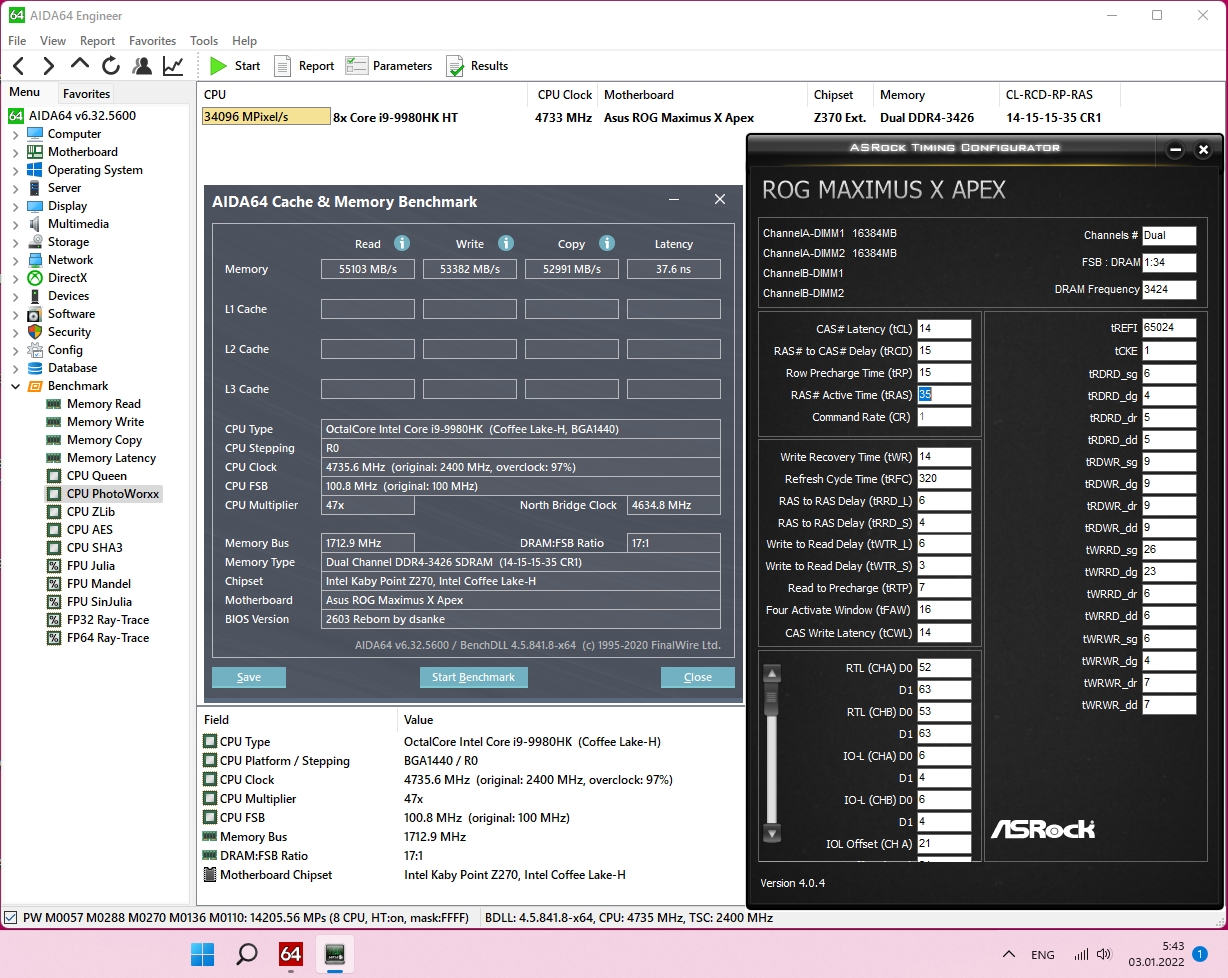Show hidden tray icons chevron
Viewport: 1228px width, 978px height.
click(1008, 954)
